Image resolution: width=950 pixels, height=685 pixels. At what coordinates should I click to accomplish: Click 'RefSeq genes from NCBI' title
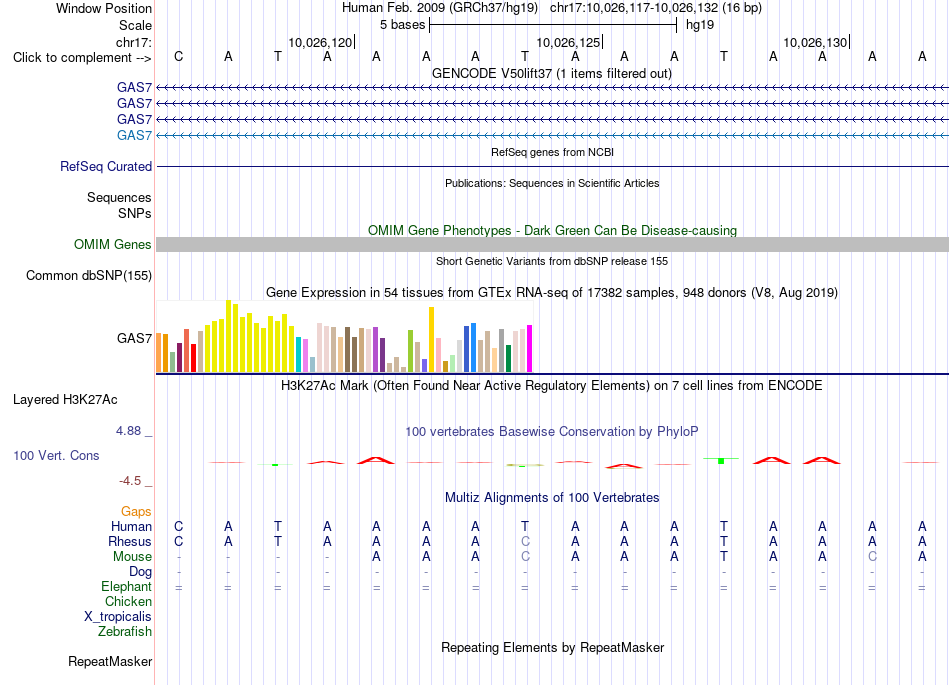pyautogui.click(x=552, y=152)
